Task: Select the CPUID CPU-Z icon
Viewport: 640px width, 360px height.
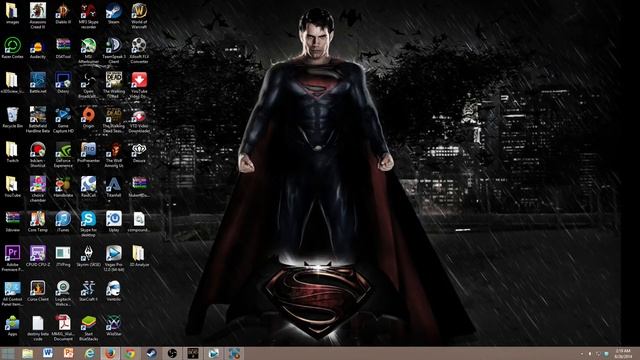Action: point(38,256)
